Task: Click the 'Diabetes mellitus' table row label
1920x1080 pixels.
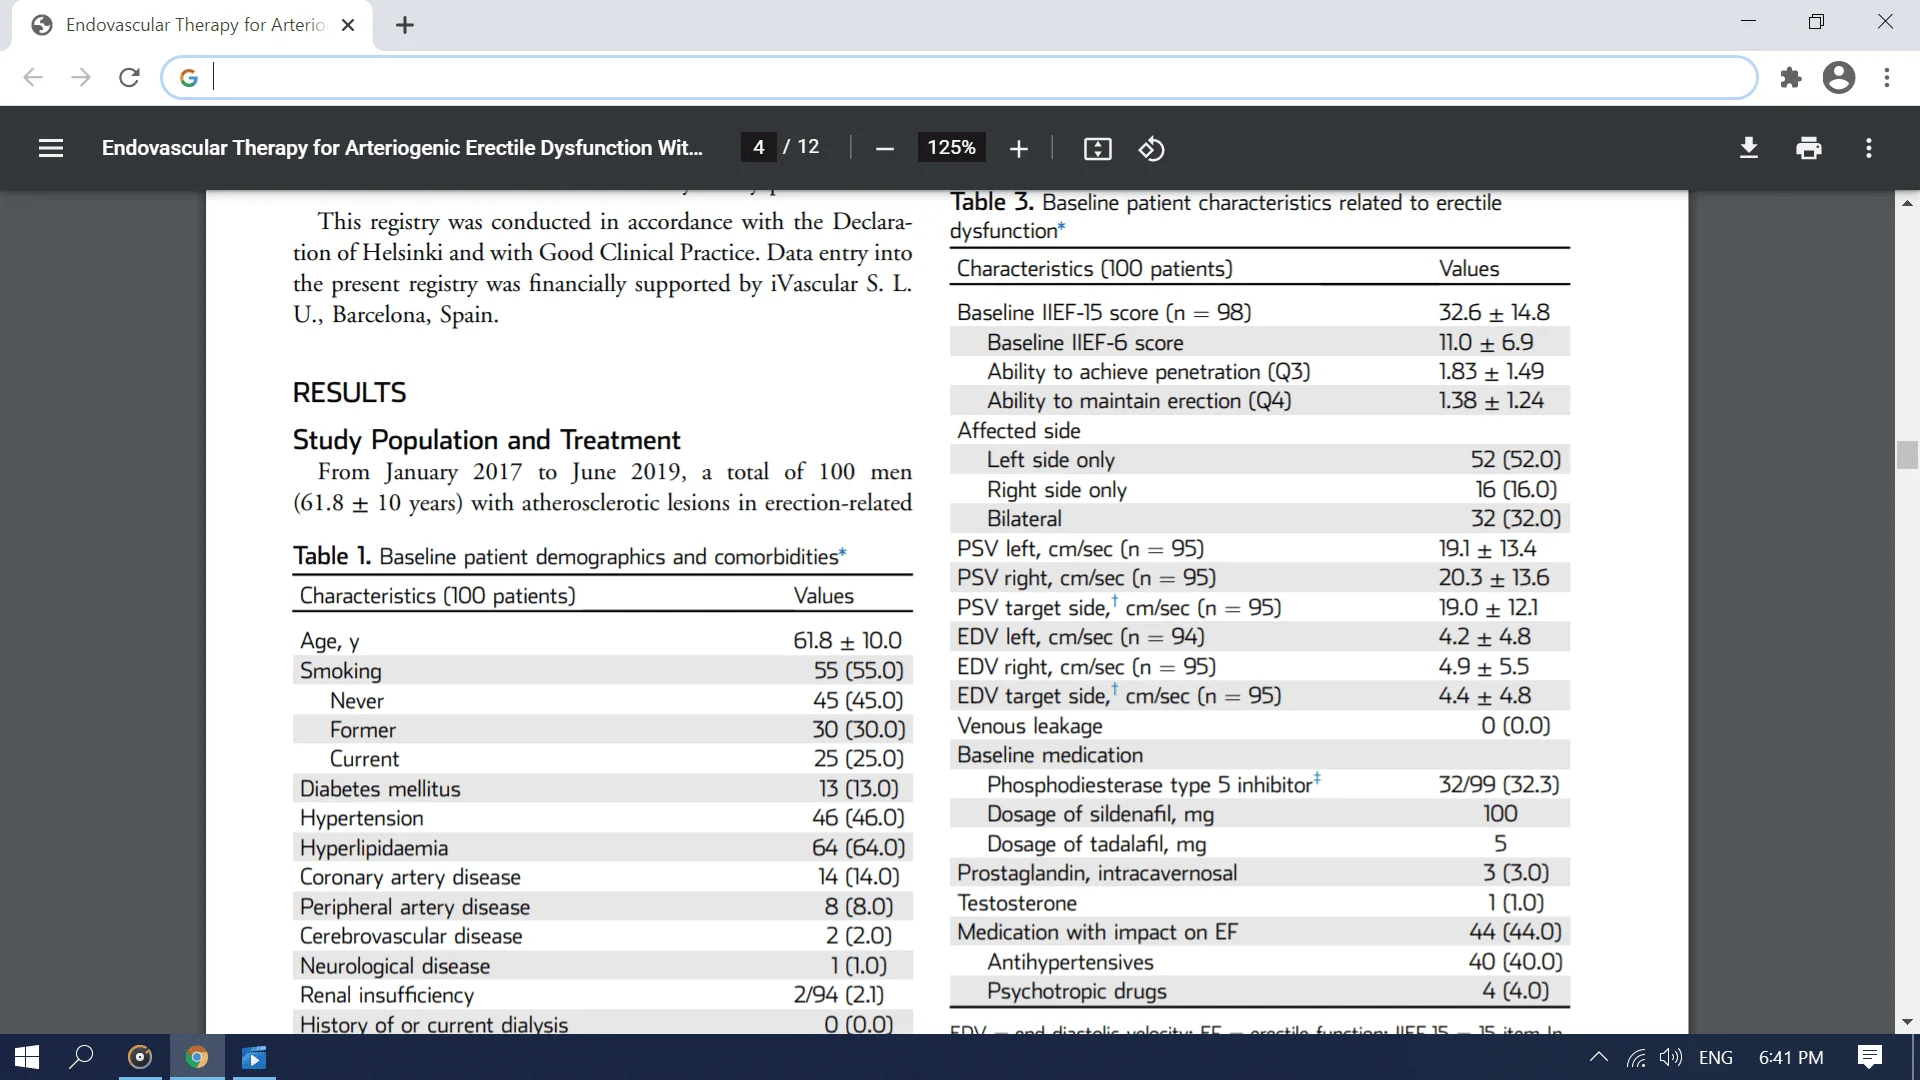Action: (x=380, y=789)
